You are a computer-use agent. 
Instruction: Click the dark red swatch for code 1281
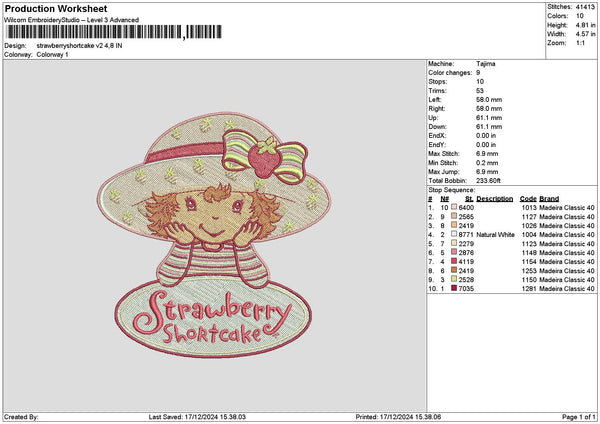[x=454, y=288]
